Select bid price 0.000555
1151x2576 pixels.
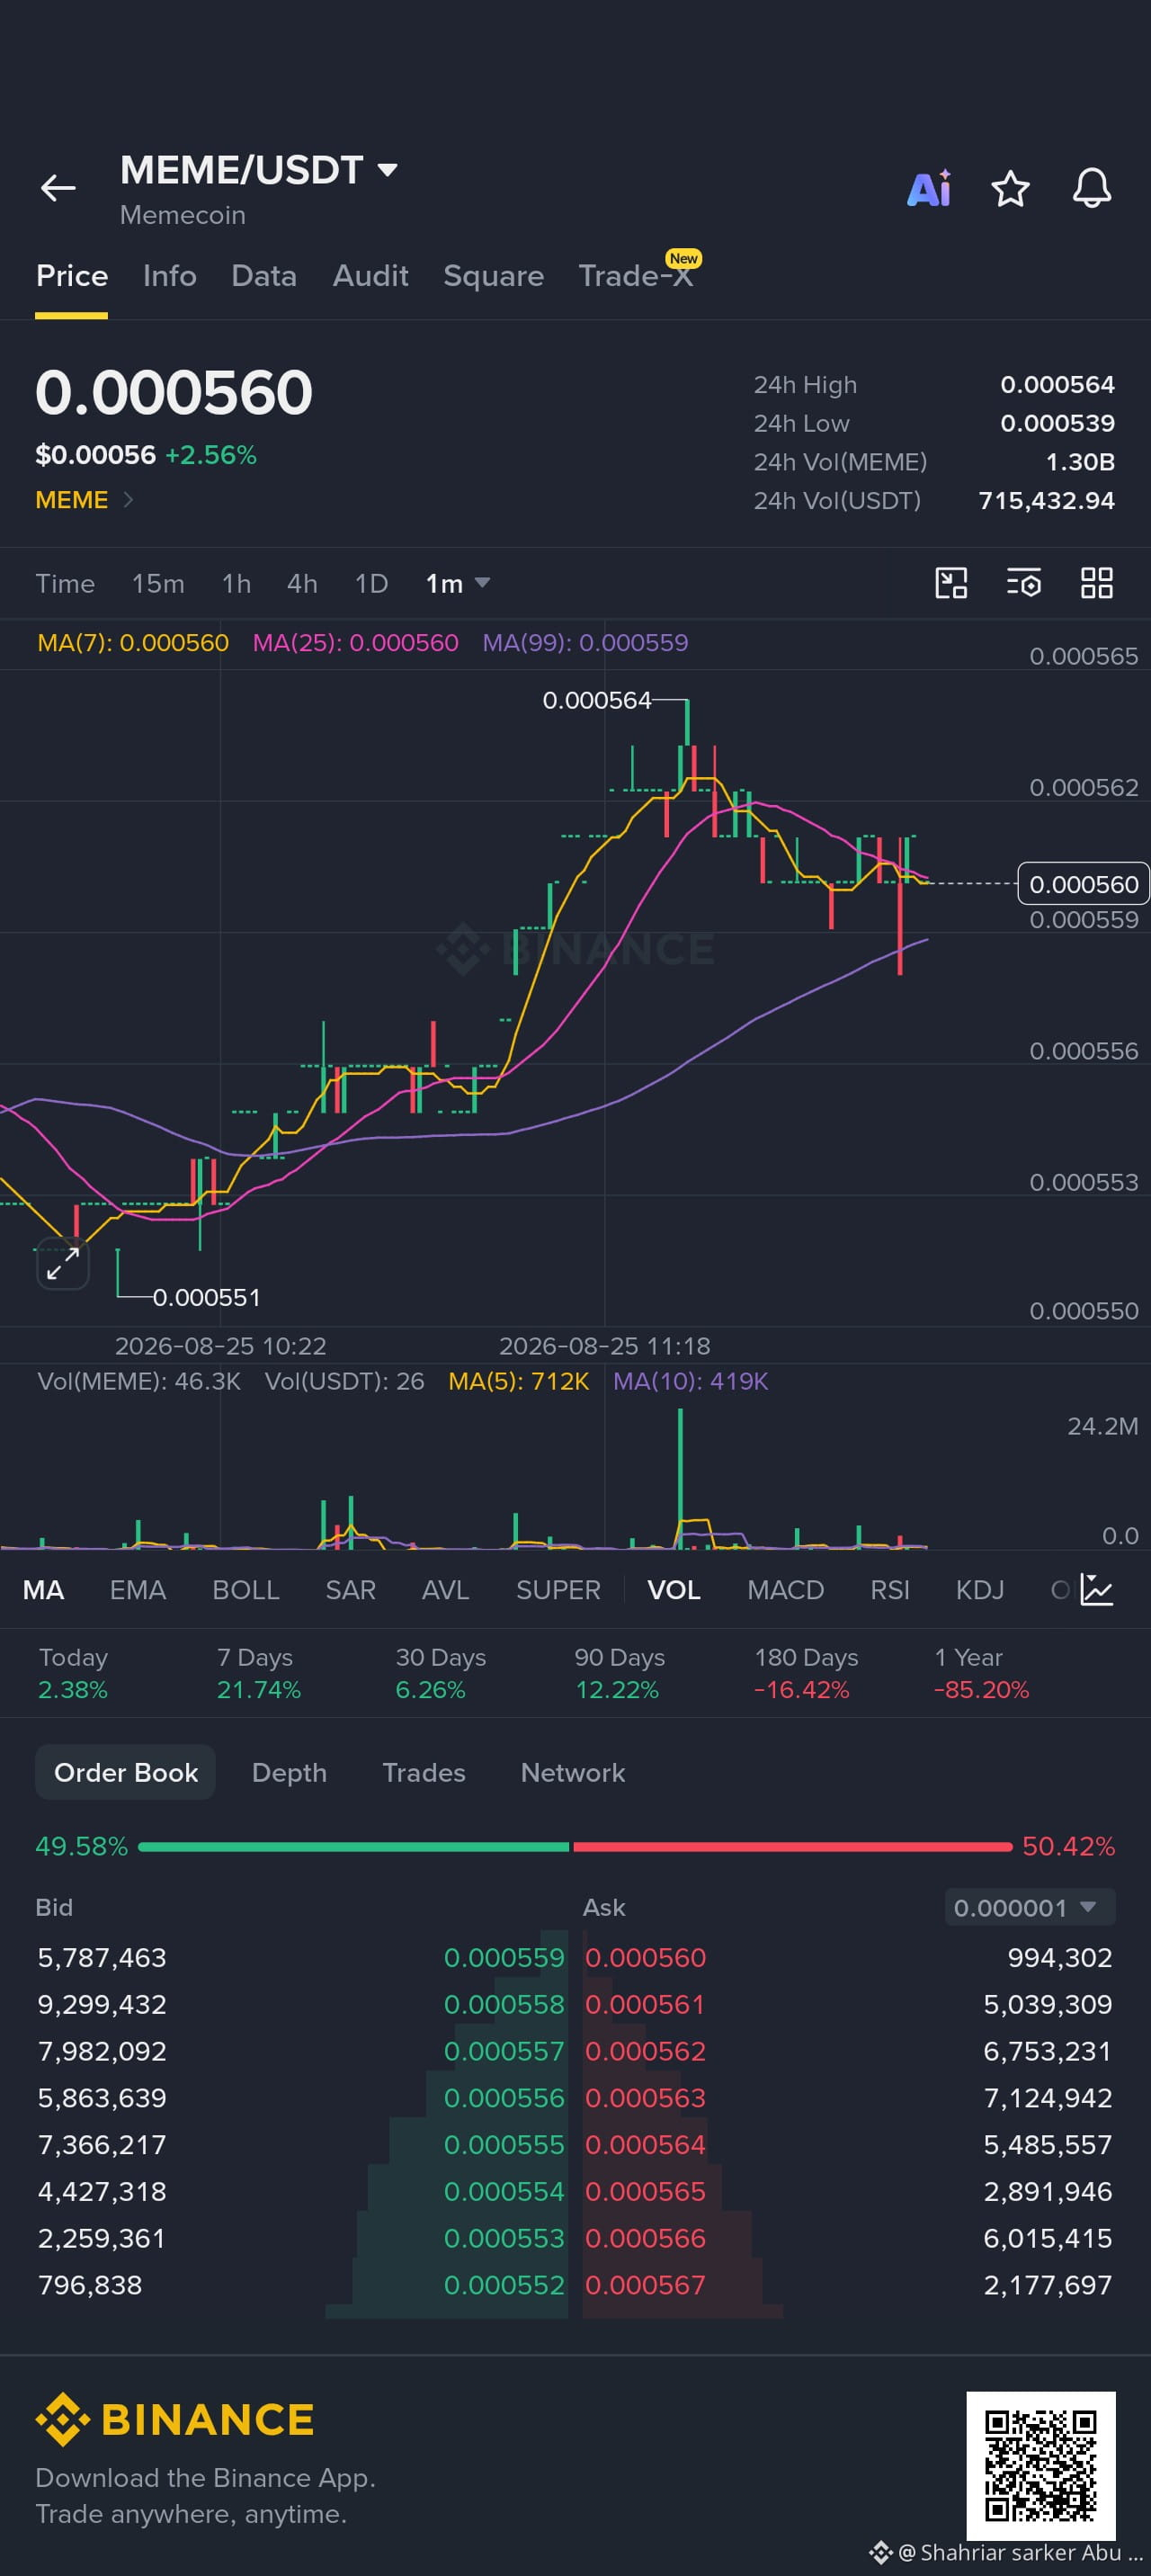(504, 2144)
